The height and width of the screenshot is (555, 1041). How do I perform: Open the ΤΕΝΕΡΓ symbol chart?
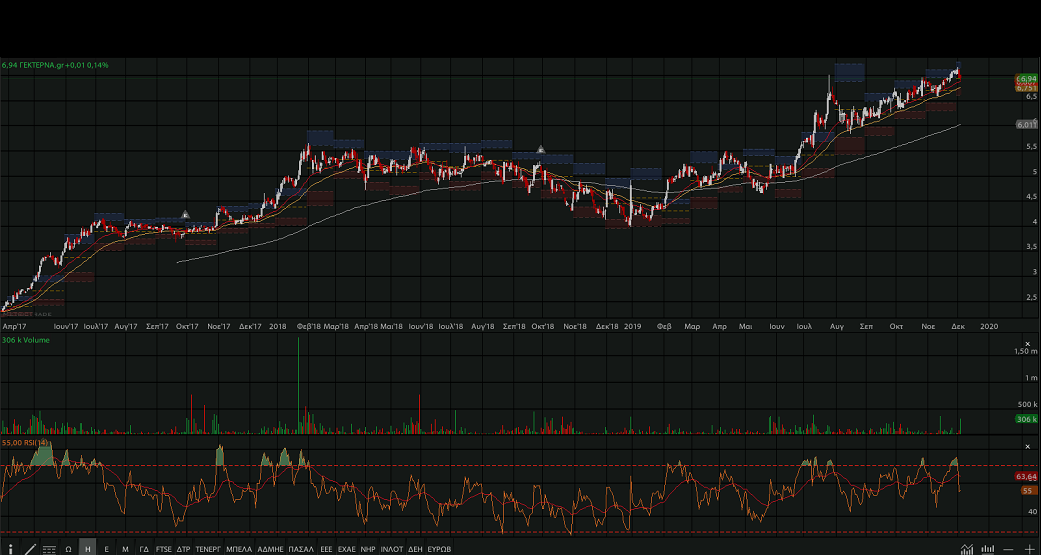click(208, 549)
